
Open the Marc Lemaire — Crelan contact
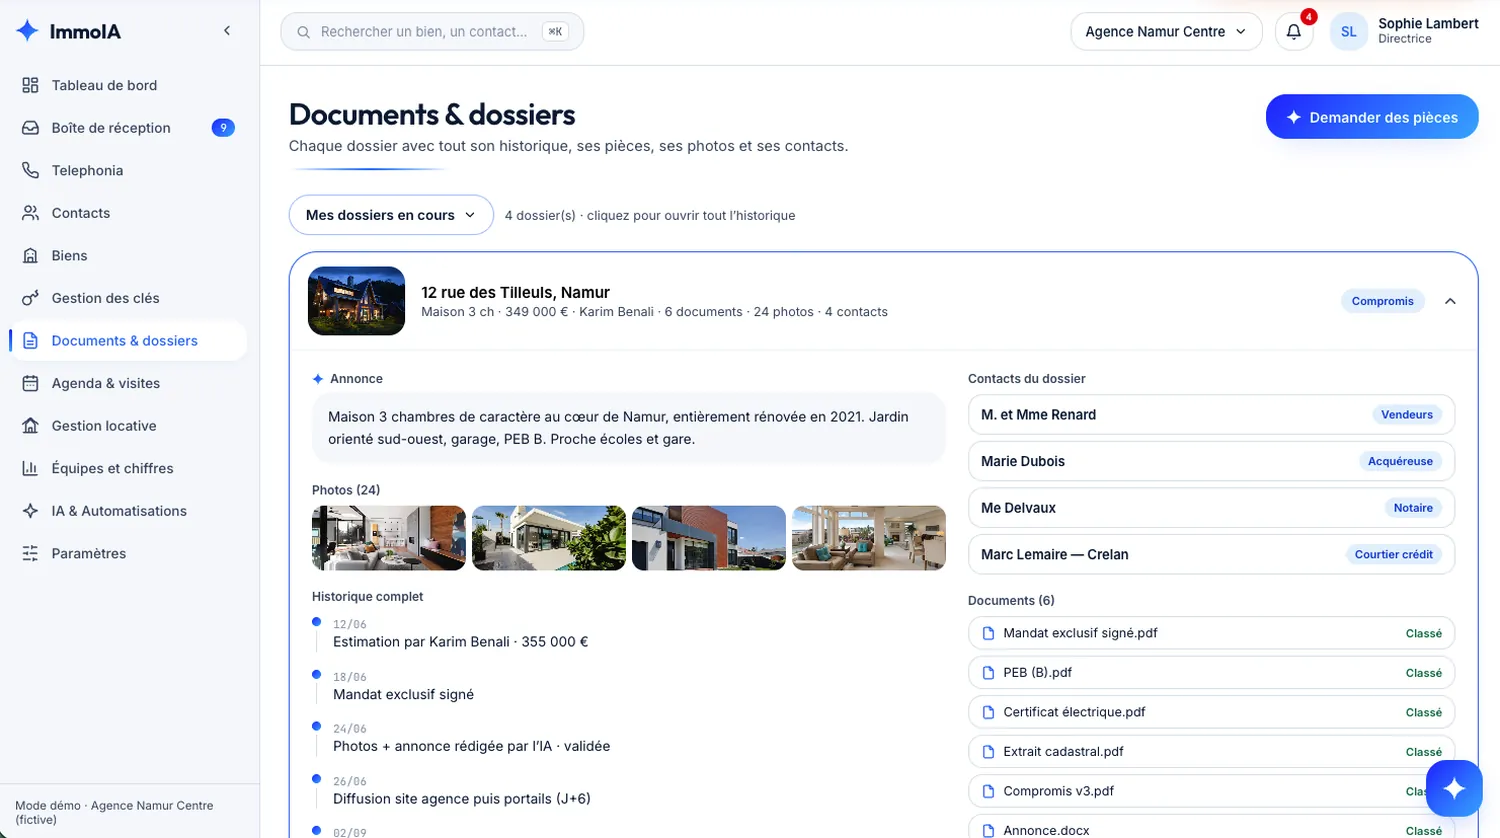pos(1211,554)
